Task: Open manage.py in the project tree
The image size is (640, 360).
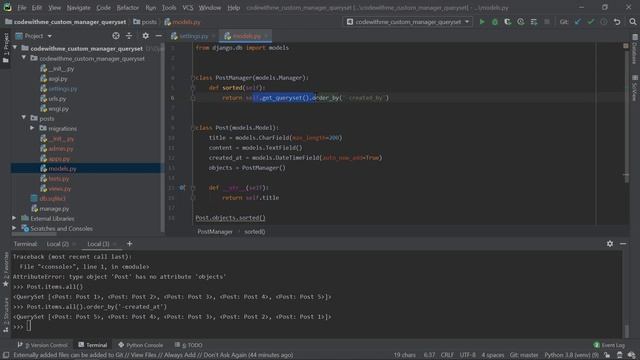Action: pyautogui.click(x=53, y=209)
